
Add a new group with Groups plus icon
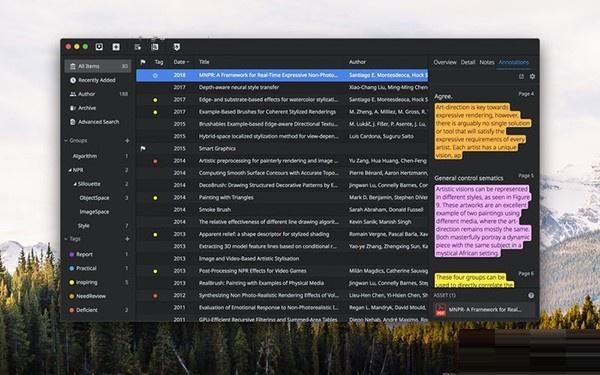(x=127, y=140)
